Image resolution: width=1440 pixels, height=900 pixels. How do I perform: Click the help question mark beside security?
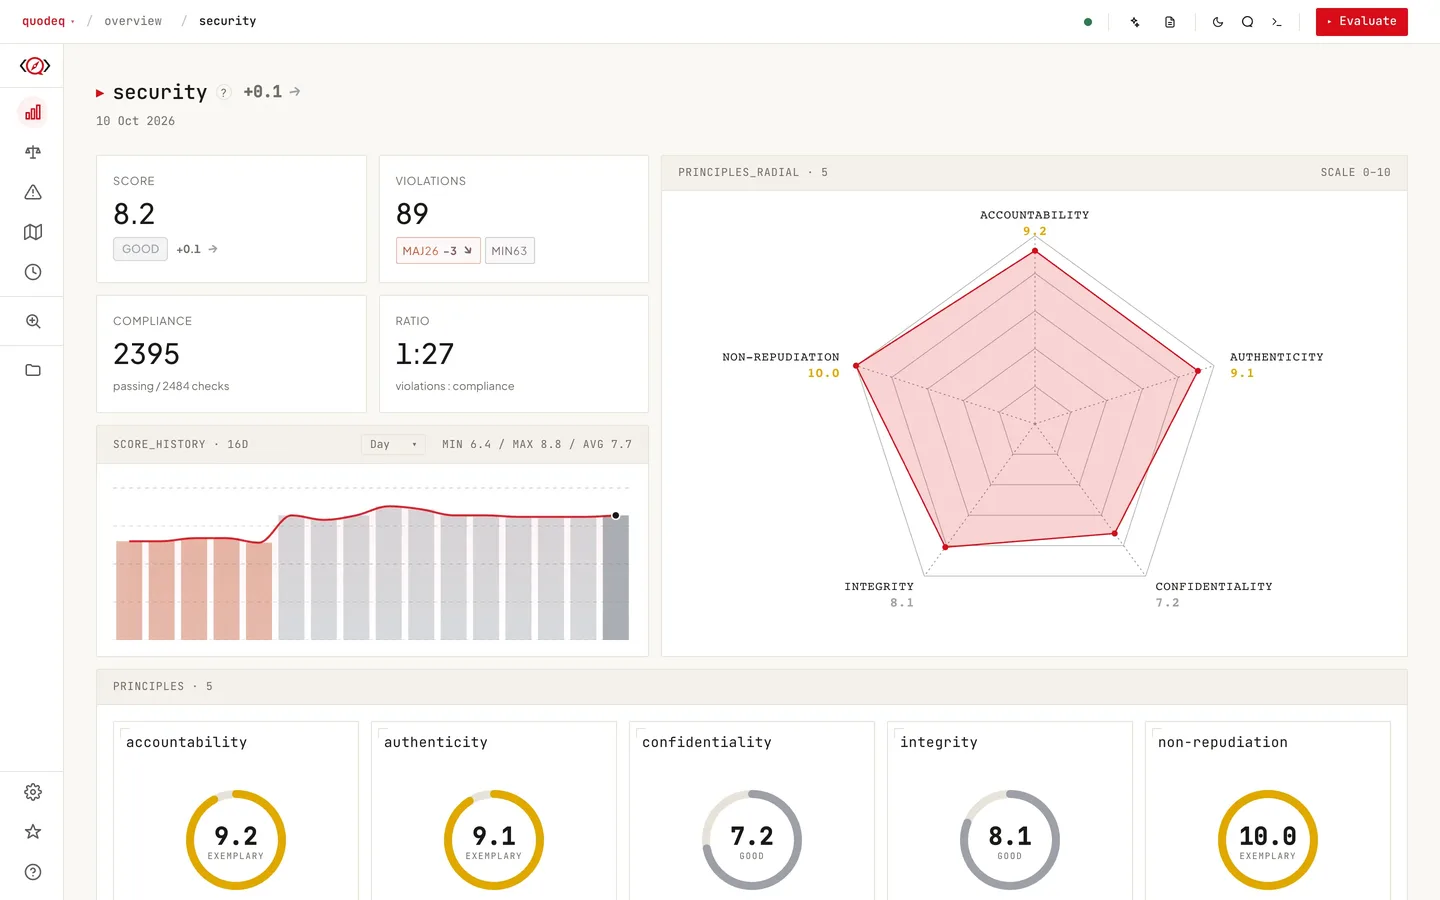coord(224,92)
